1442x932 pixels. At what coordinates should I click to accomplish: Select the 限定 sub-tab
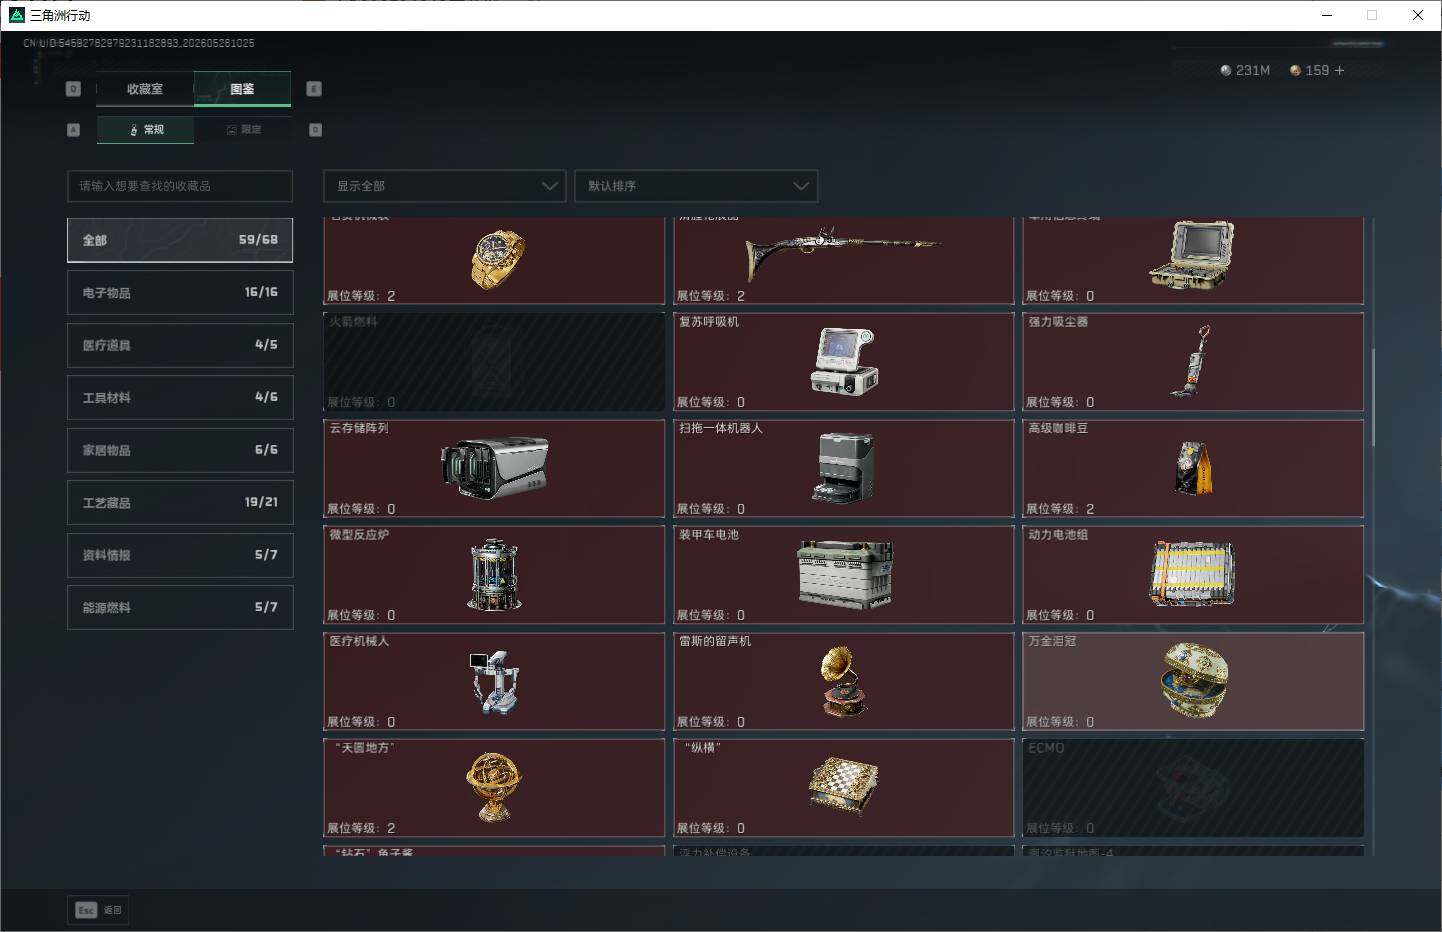[x=243, y=130]
